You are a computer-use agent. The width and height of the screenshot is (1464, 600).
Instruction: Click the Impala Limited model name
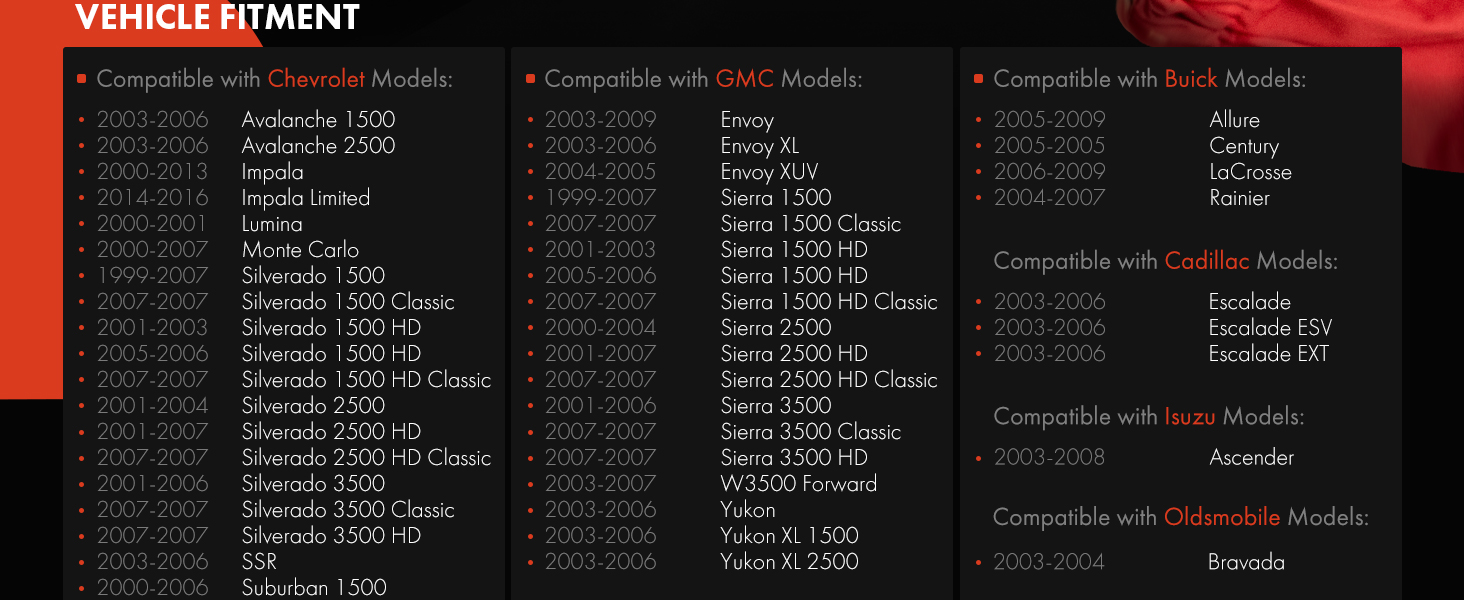point(306,198)
